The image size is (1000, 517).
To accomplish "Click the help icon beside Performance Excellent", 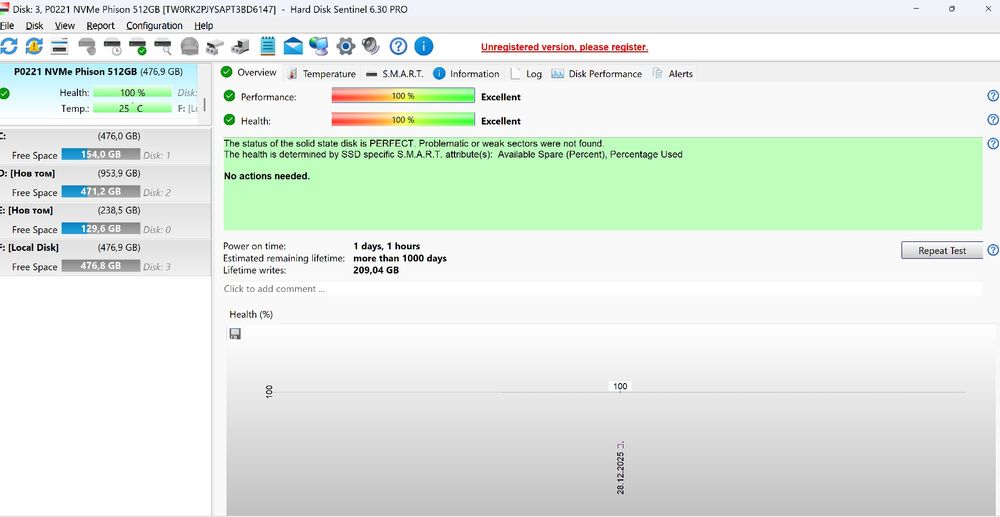I will [993, 96].
